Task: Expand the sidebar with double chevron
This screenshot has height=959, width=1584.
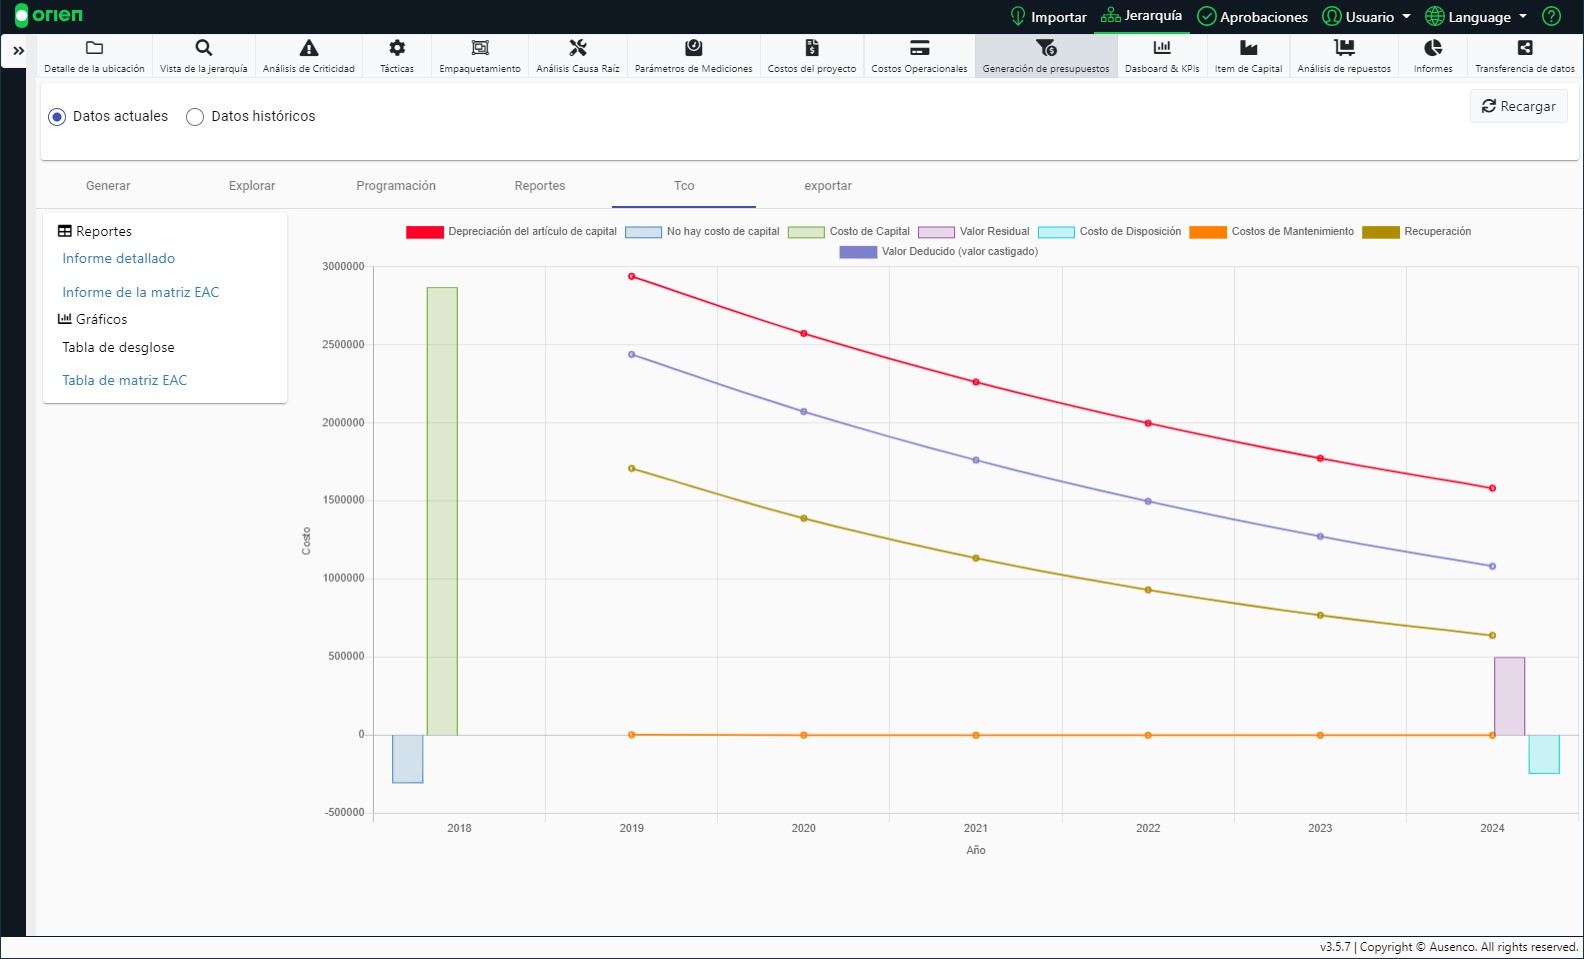Action: (x=18, y=51)
